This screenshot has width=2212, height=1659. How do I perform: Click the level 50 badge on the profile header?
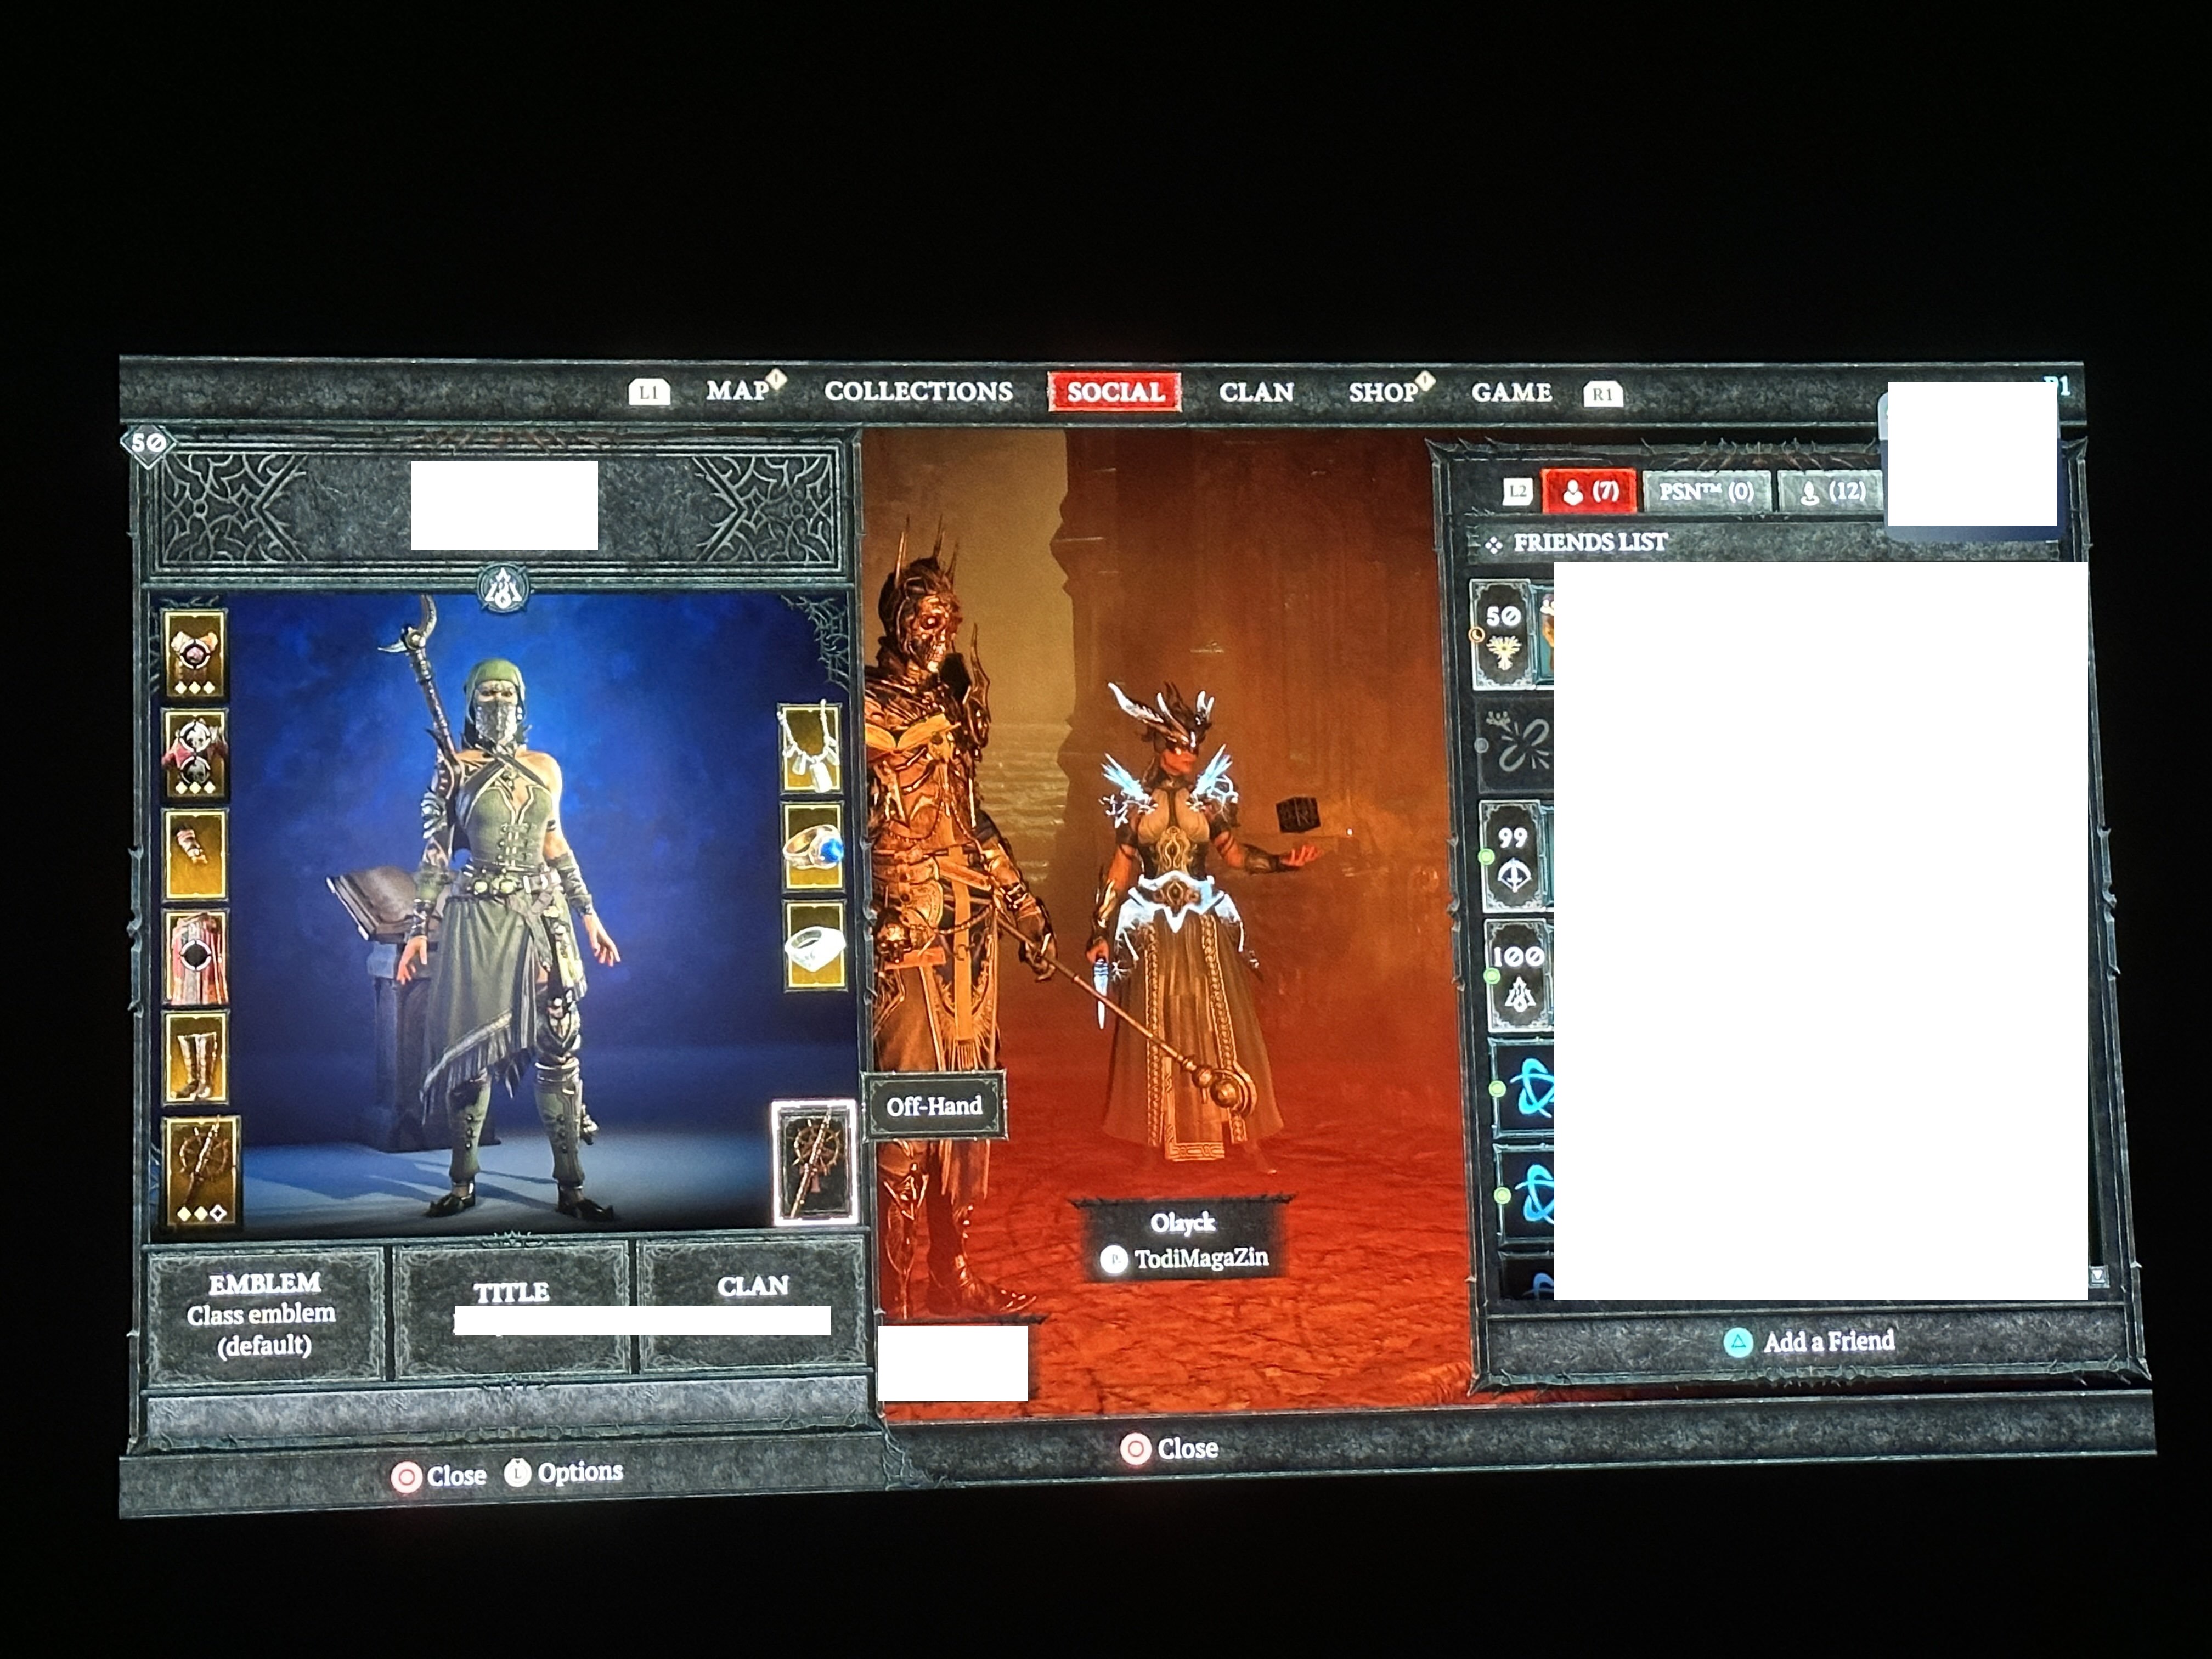click(148, 442)
